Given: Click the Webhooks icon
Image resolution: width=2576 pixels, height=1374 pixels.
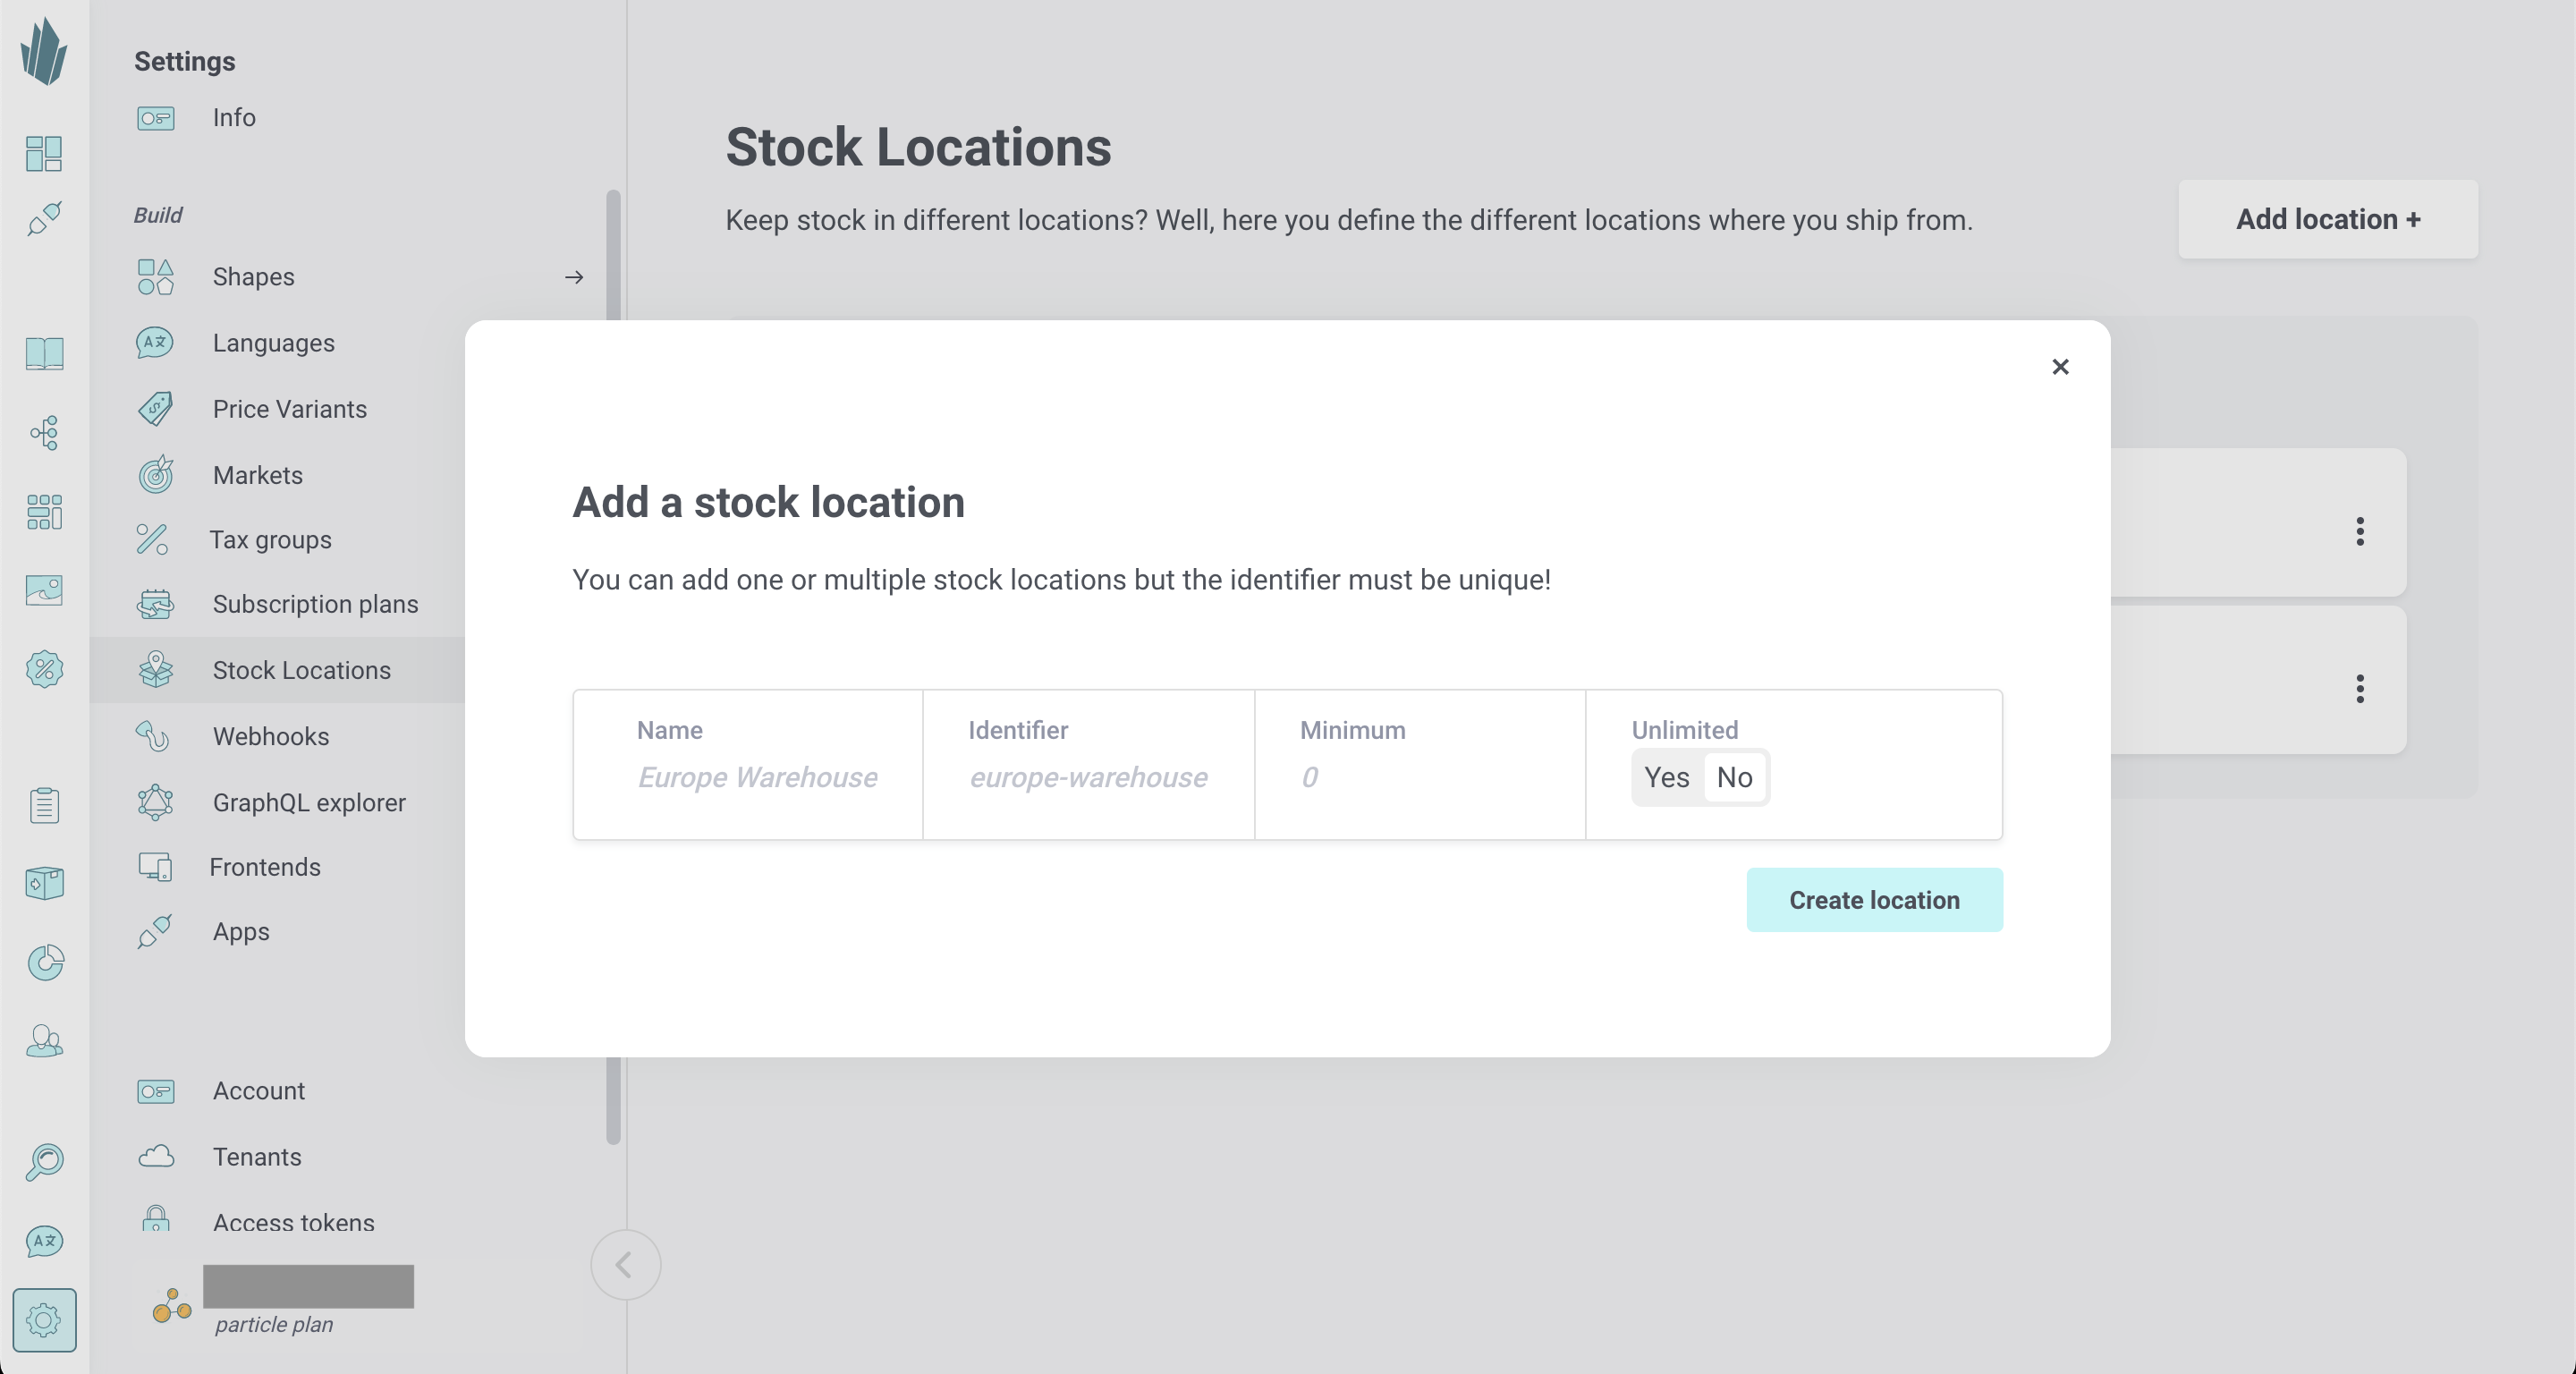Looking at the screenshot, I should pyautogui.click(x=155, y=736).
